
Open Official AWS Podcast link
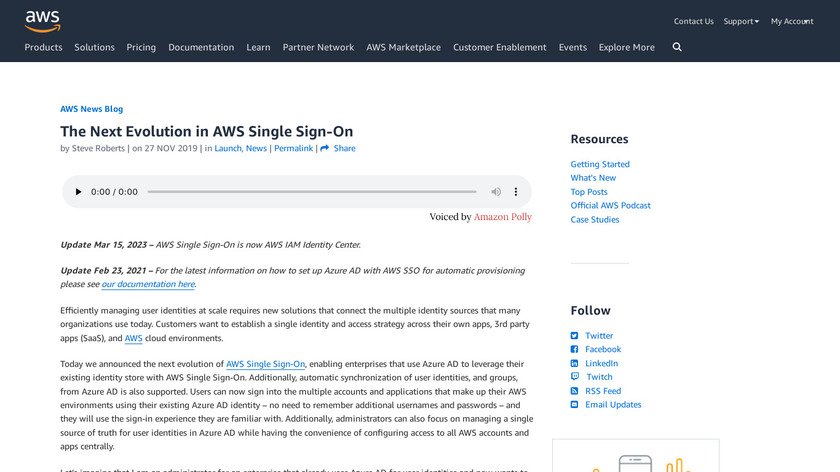610,206
